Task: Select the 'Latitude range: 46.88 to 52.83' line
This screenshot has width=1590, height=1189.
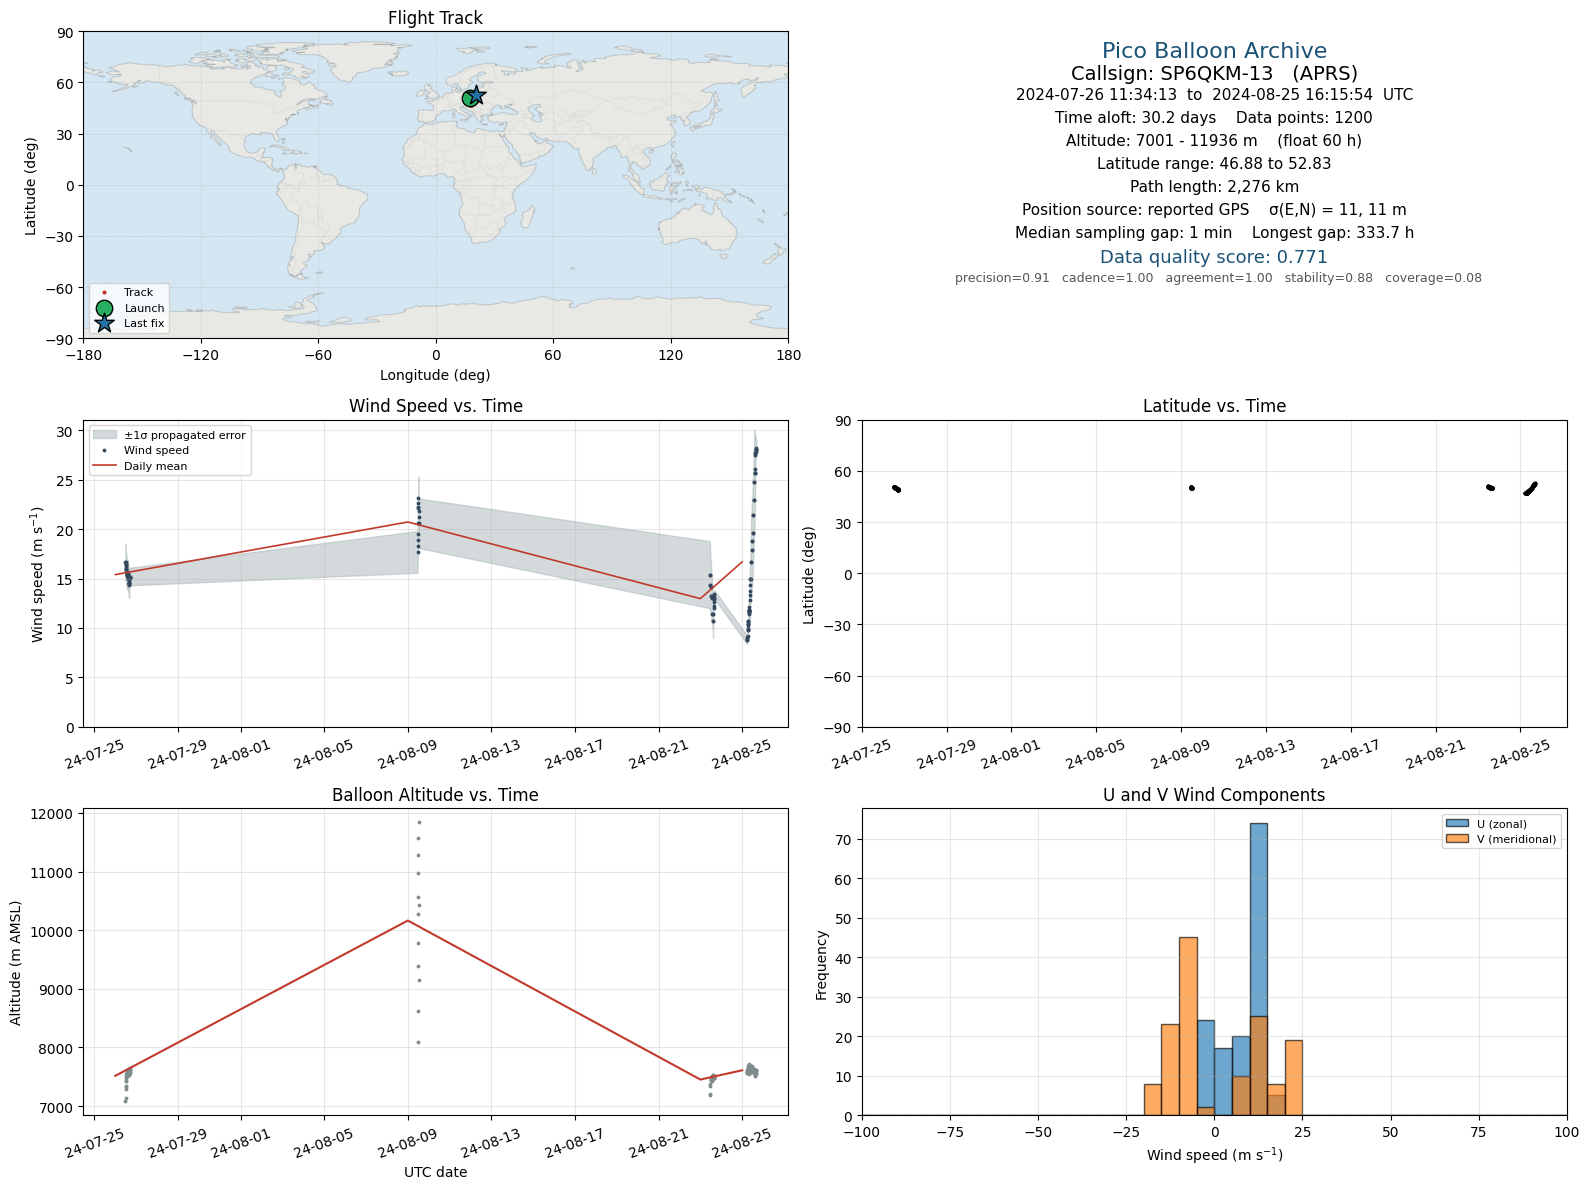Action: click(x=1214, y=164)
